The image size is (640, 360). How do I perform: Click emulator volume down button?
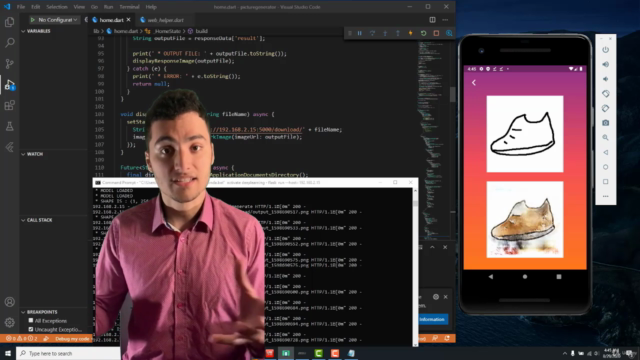606,79
